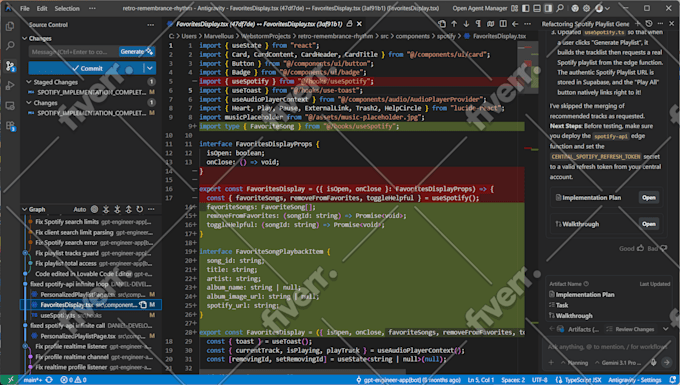The height and width of the screenshot is (385, 680).
Task: Collapse artifacts panel chevron
Action: click(x=666, y=330)
